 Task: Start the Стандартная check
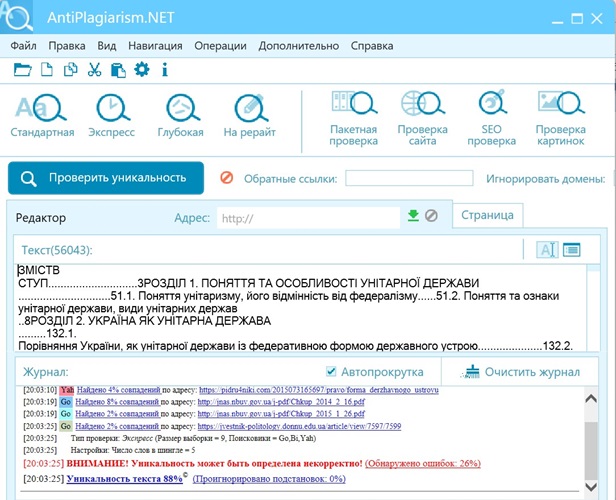point(42,116)
